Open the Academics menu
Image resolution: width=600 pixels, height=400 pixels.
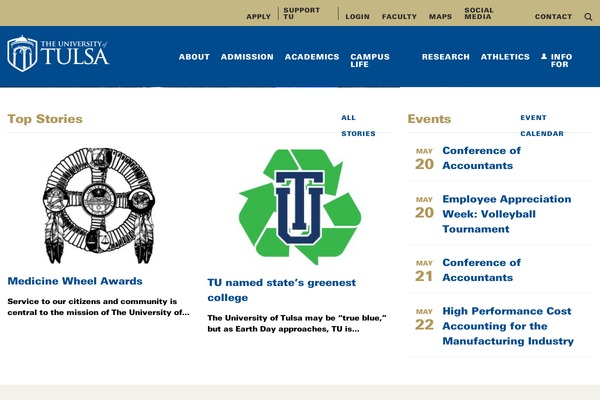[x=312, y=57]
